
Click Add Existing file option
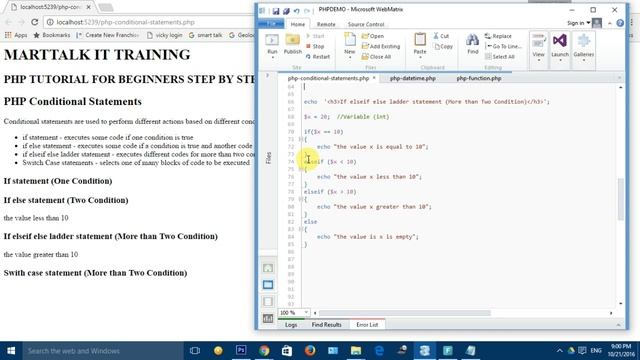381,47
